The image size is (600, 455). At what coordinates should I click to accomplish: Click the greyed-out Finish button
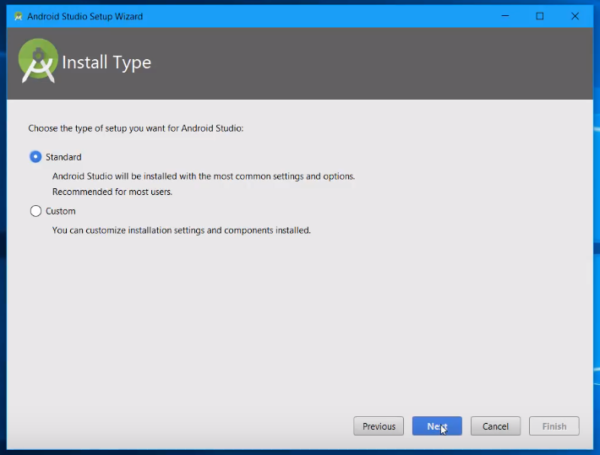click(553, 426)
